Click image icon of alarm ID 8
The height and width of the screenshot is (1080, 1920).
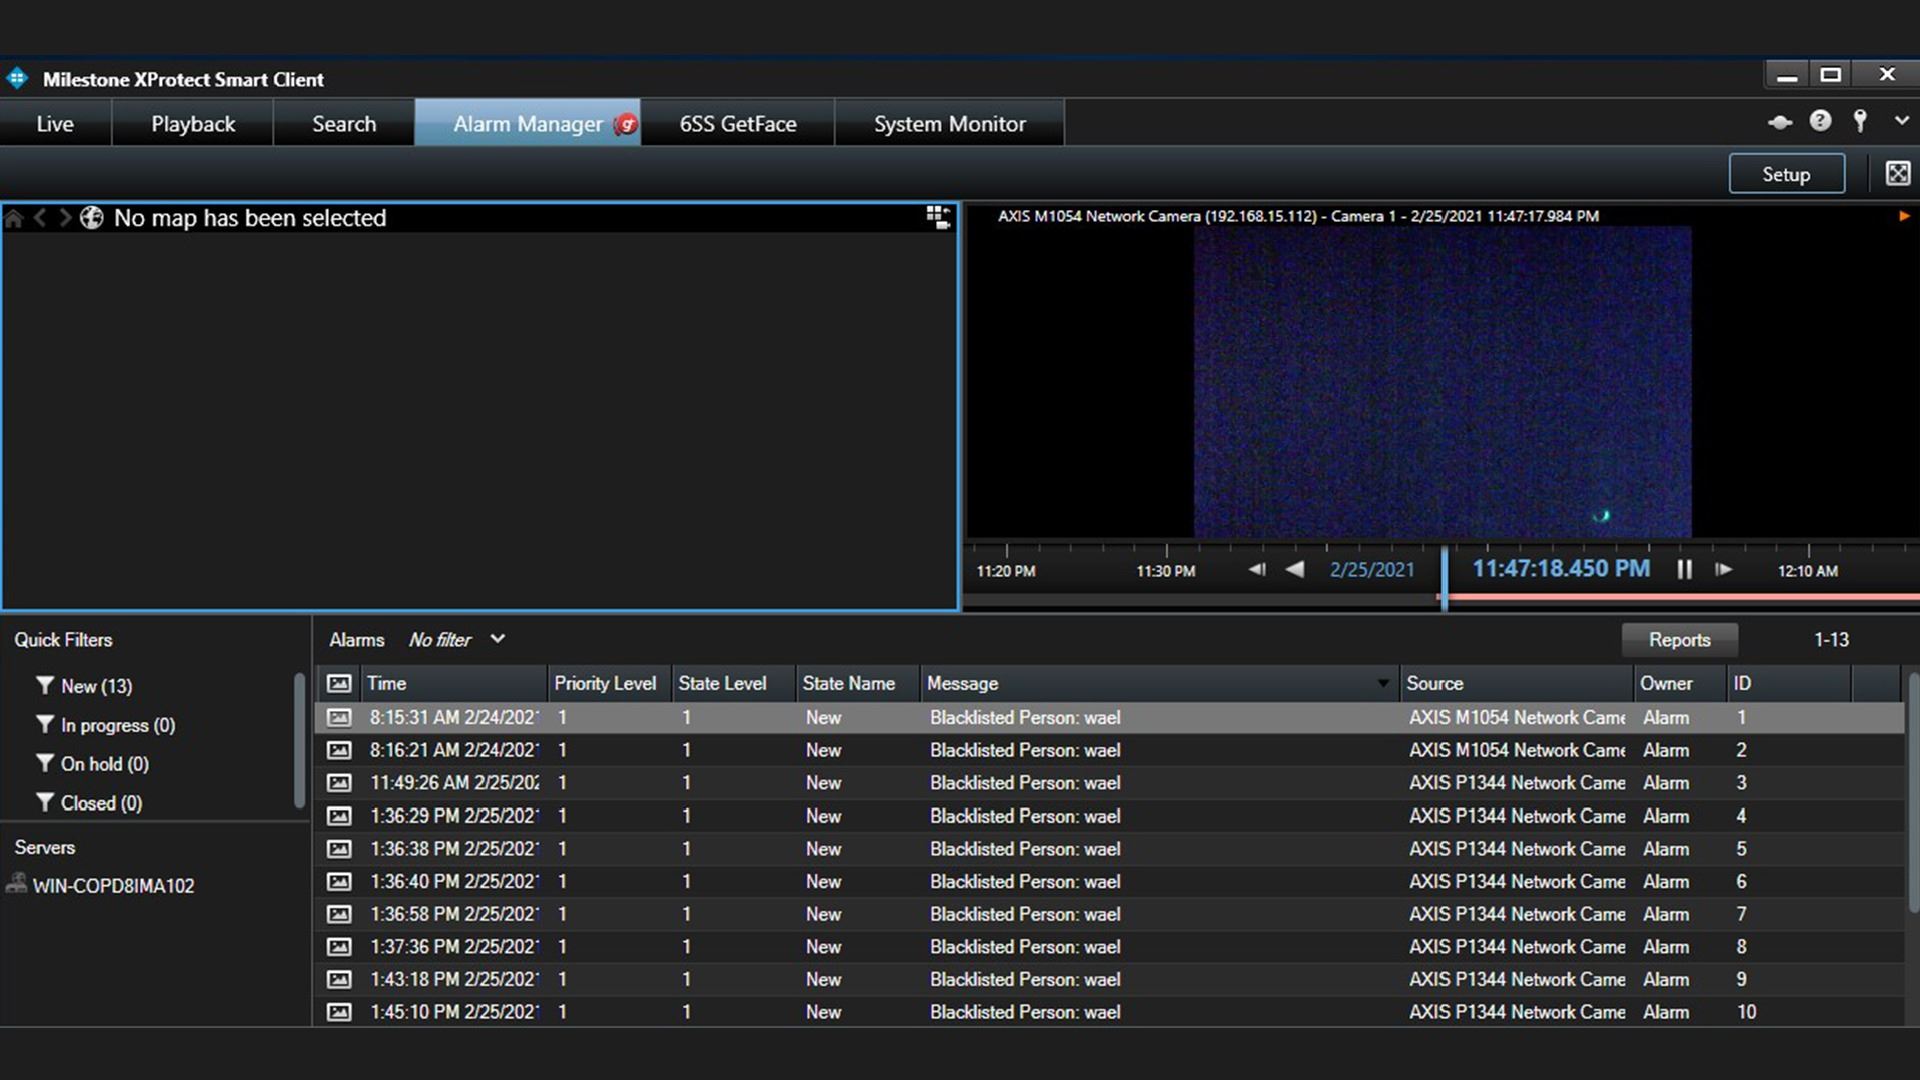click(x=340, y=947)
